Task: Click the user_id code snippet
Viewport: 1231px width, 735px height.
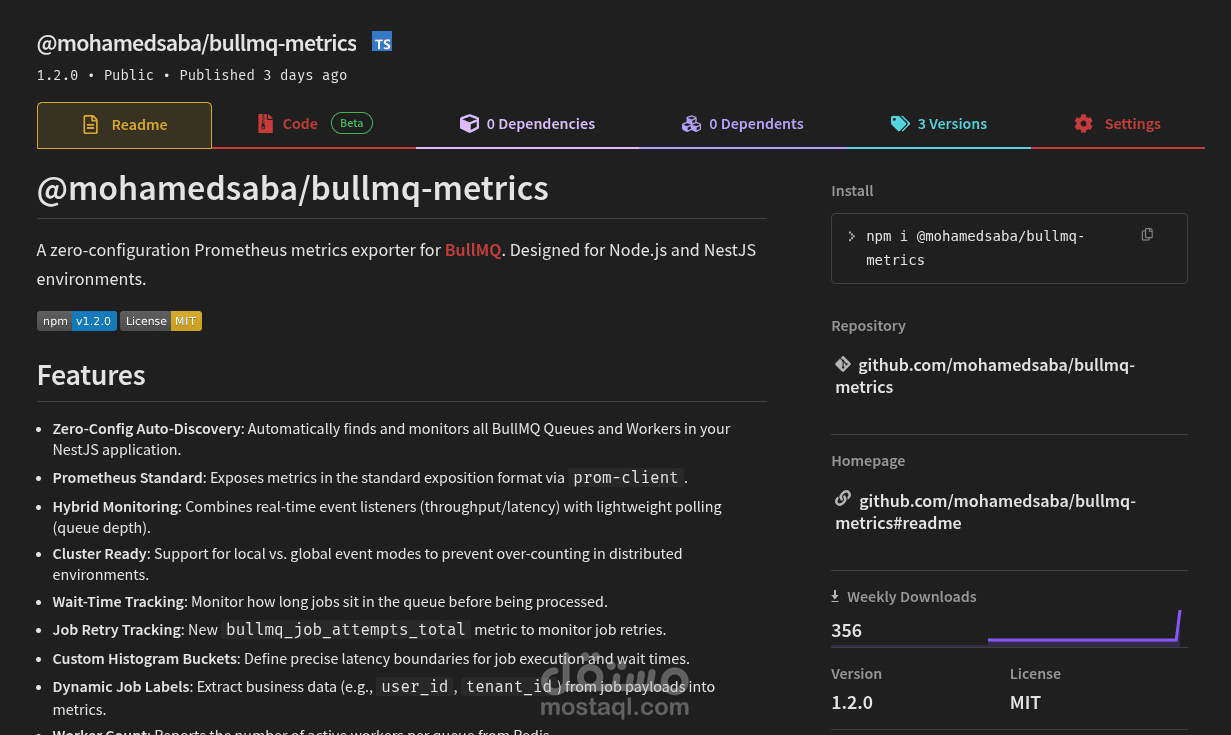Action: (x=415, y=687)
